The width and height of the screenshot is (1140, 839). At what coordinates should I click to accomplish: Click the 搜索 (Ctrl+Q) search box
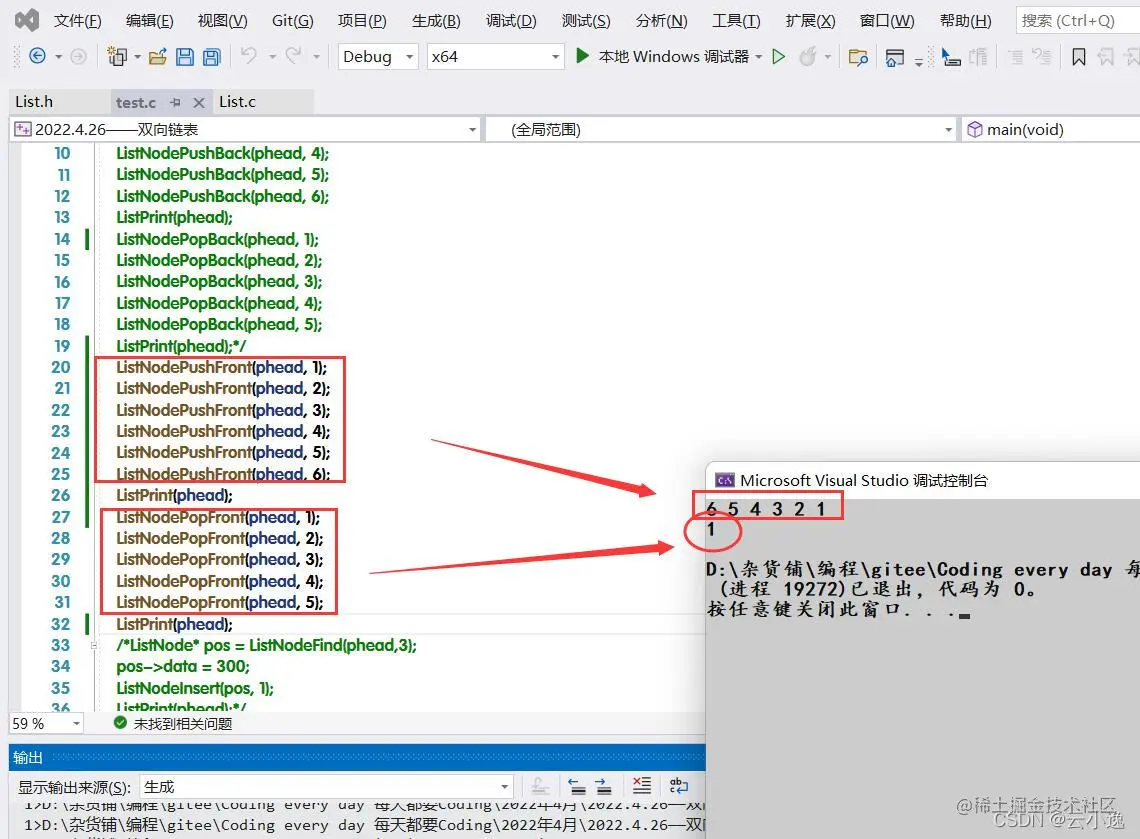point(1077,20)
